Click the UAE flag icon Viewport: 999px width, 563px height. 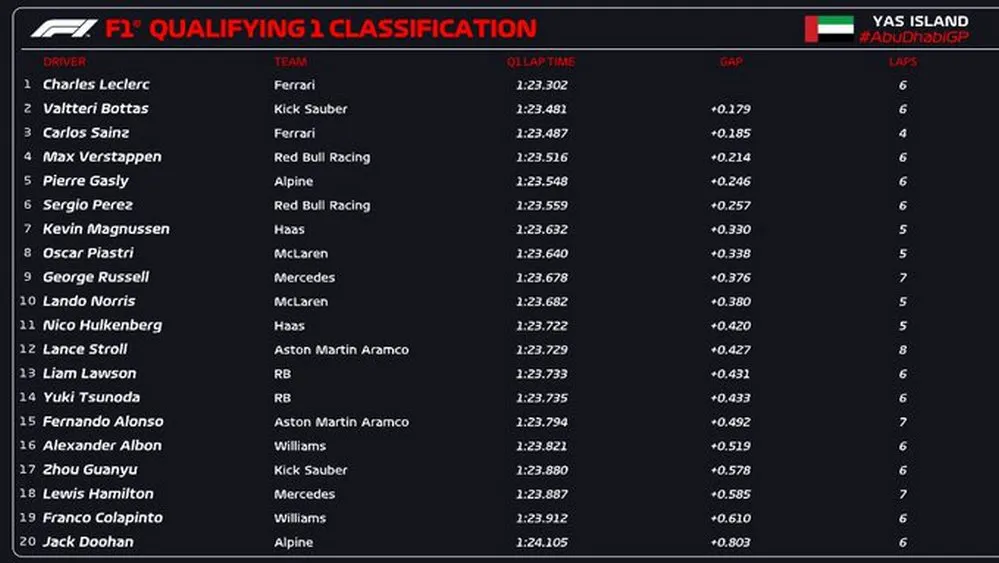click(829, 28)
